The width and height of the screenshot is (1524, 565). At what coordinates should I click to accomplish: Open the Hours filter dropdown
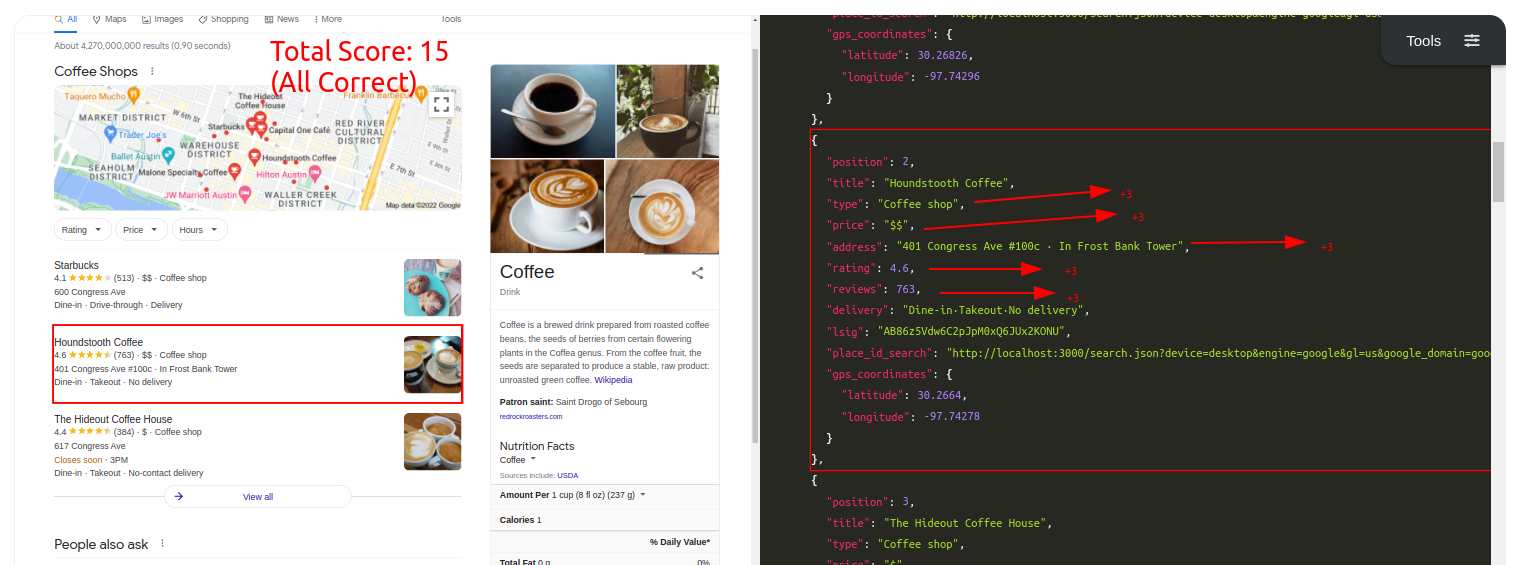coord(200,230)
